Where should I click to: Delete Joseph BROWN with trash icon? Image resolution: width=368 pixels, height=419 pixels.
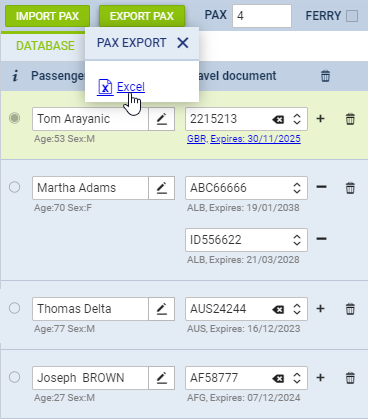coord(350,378)
